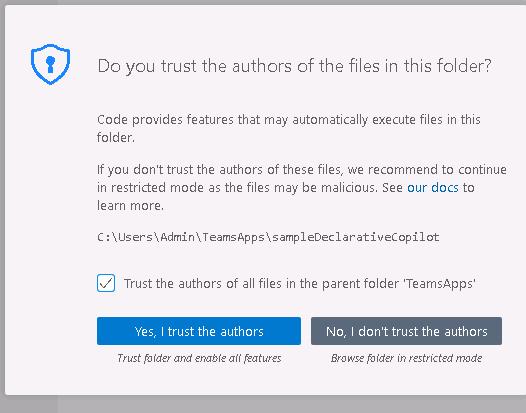The width and height of the screenshot is (526, 413).
Task: Click 'Trust folder and enable all features' caption
Action: [x=199, y=358]
